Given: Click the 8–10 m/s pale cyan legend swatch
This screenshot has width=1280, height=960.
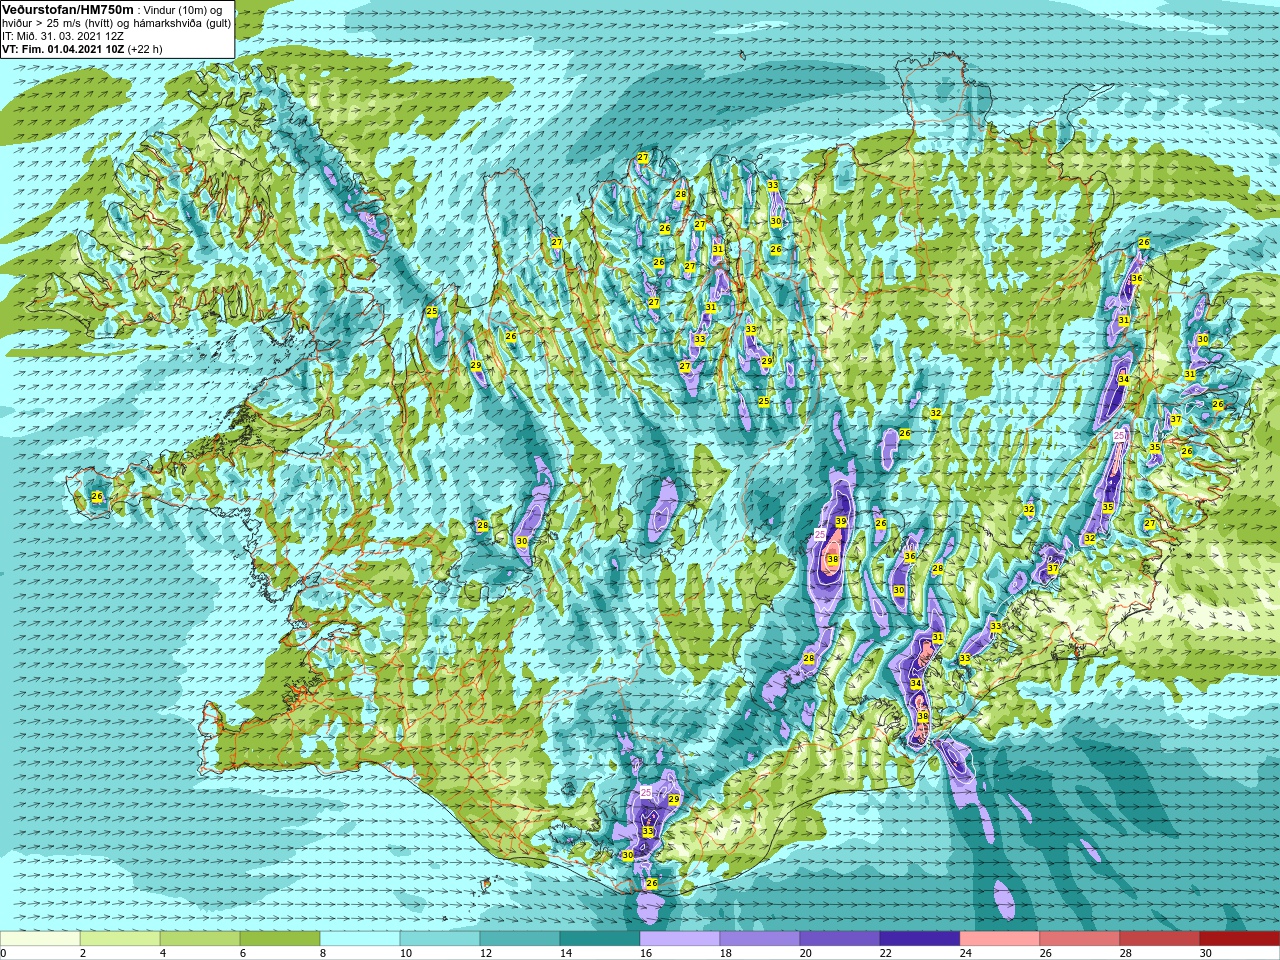Looking at the screenshot, I should [x=360, y=939].
